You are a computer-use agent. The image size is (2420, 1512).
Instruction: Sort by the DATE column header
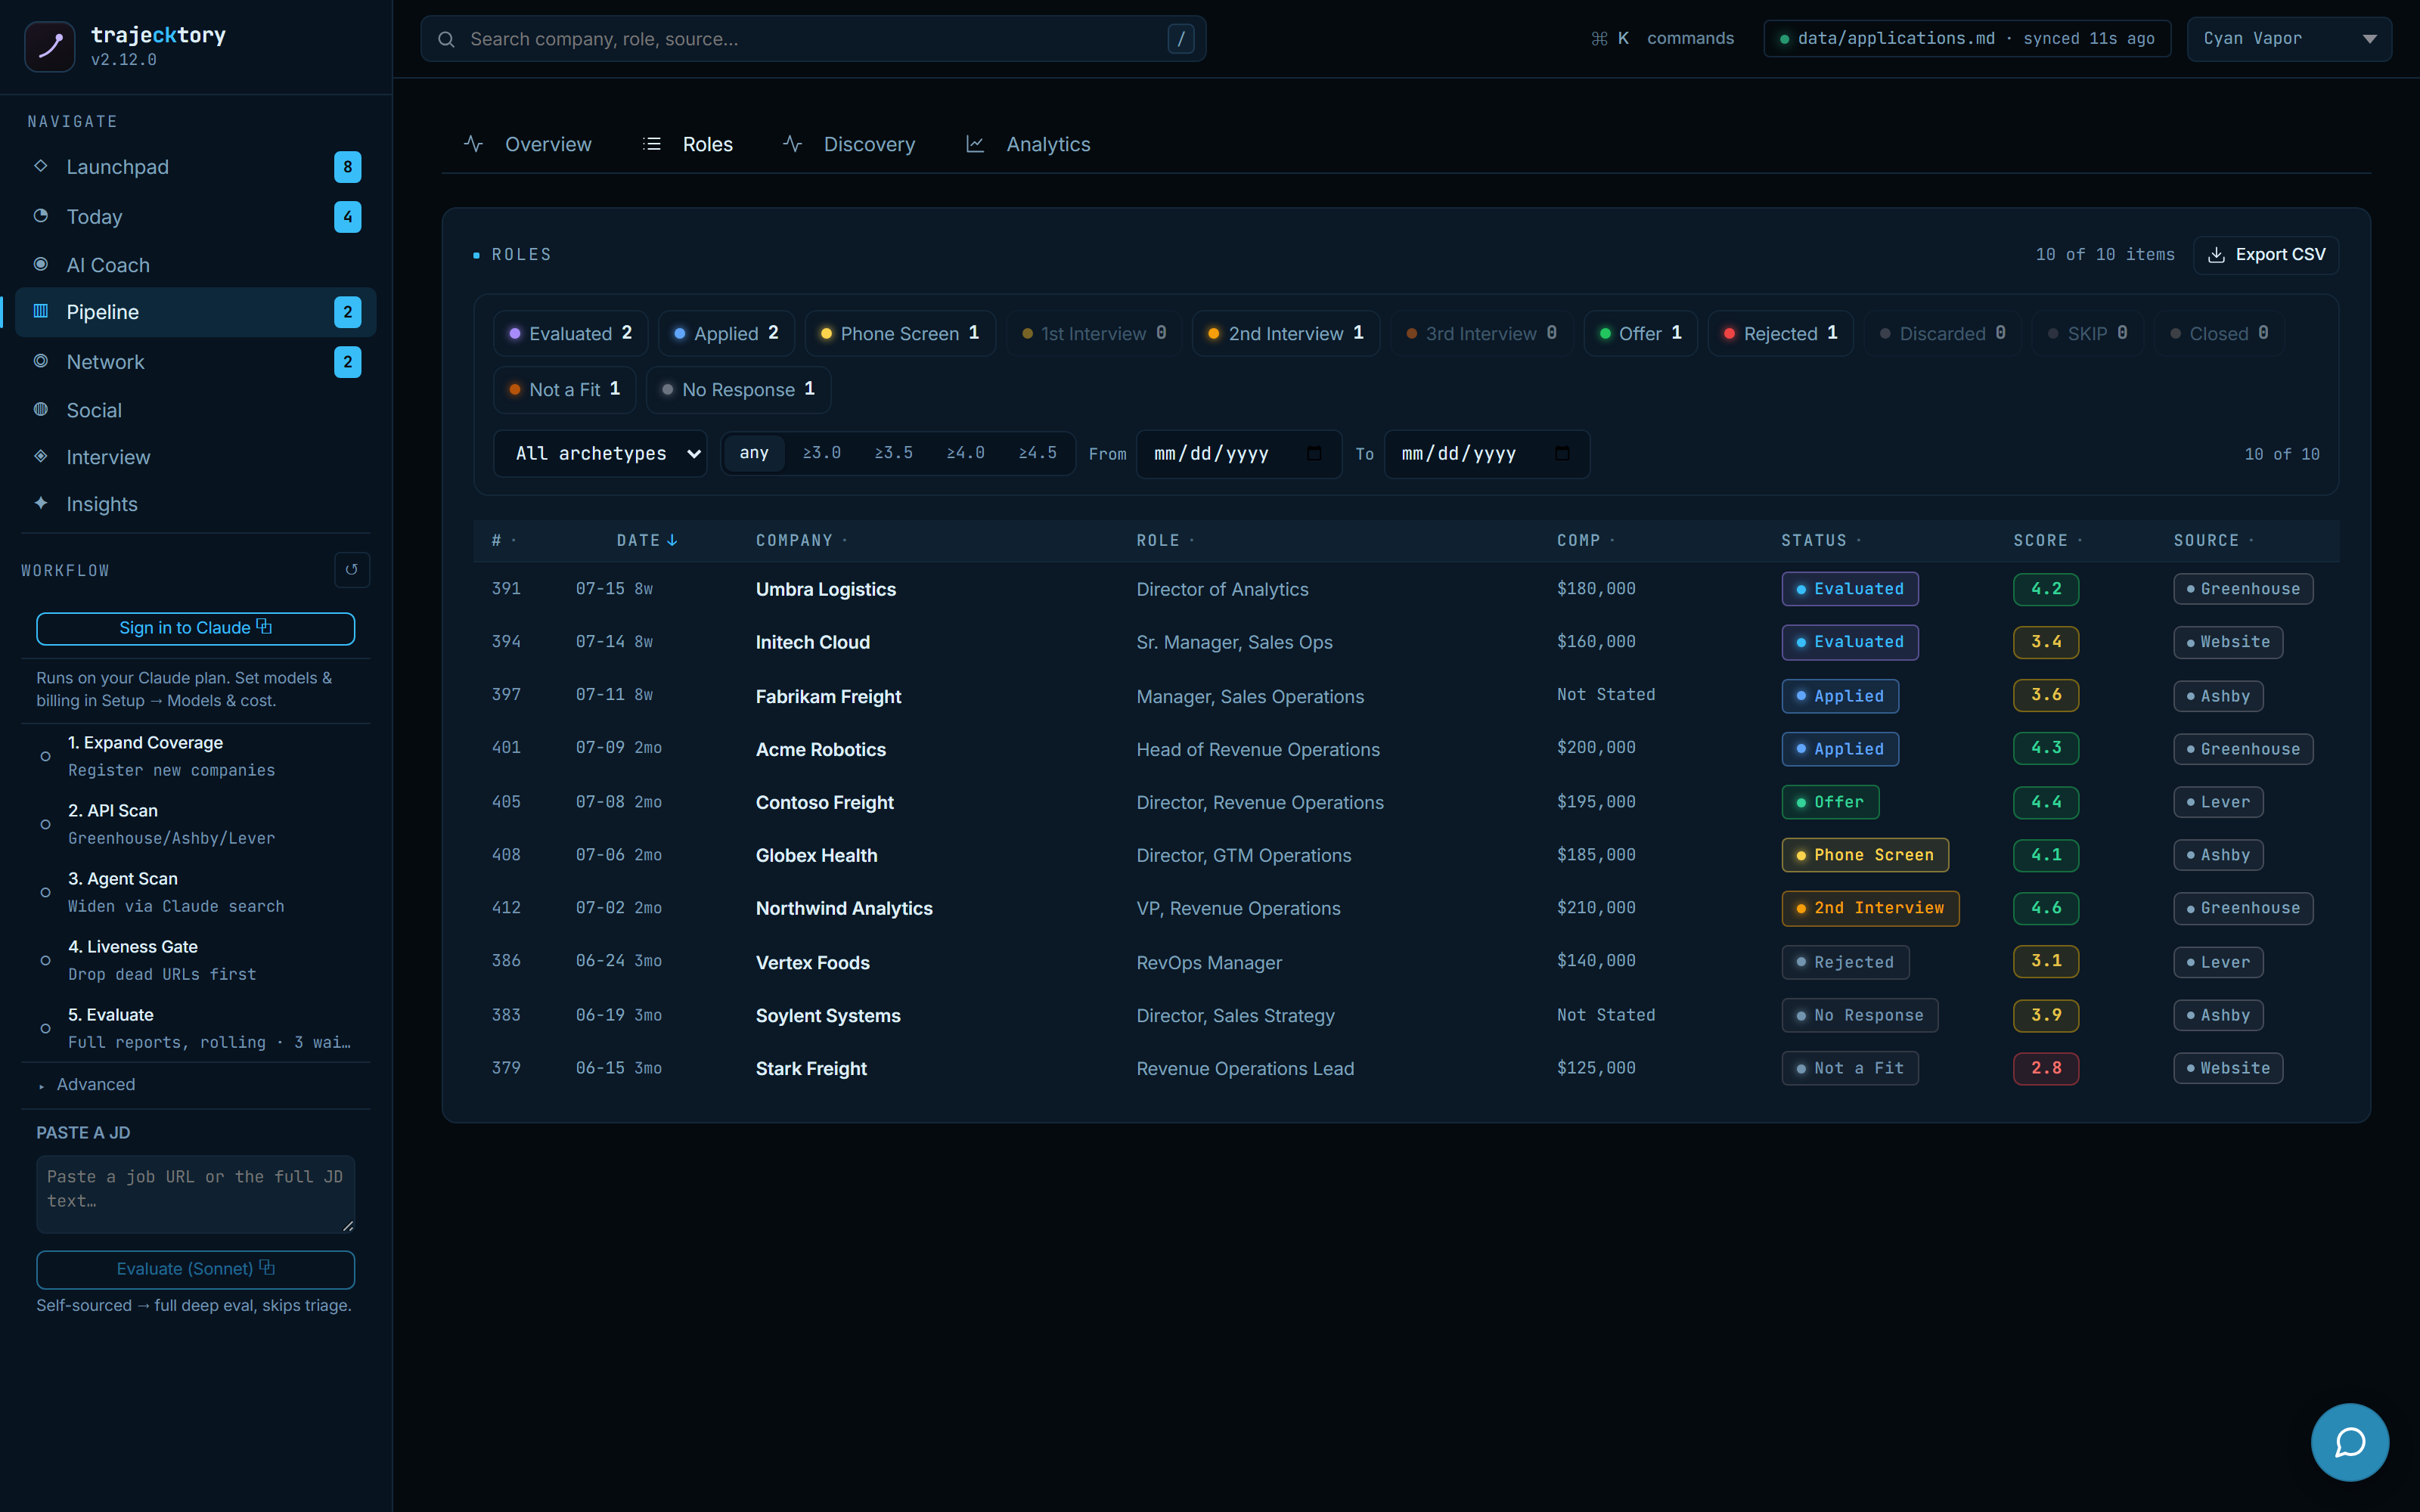pos(647,540)
